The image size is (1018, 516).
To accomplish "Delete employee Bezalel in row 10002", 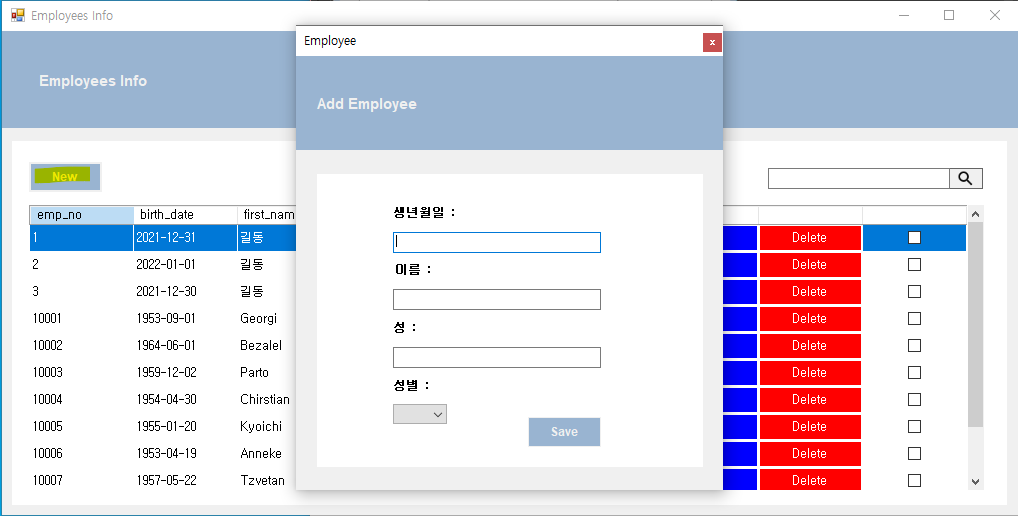I will point(810,345).
